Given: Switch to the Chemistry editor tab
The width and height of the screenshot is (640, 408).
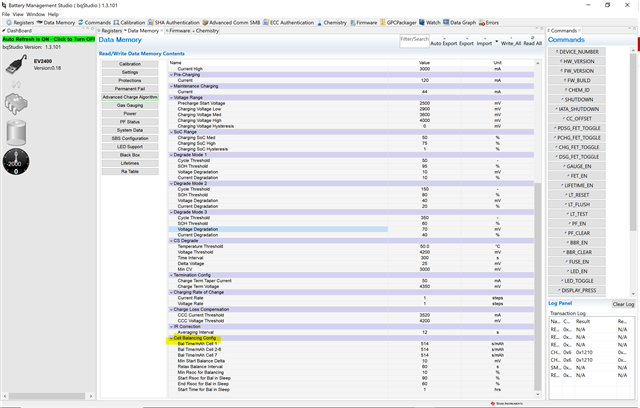Looking at the screenshot, I should (206, 31).
